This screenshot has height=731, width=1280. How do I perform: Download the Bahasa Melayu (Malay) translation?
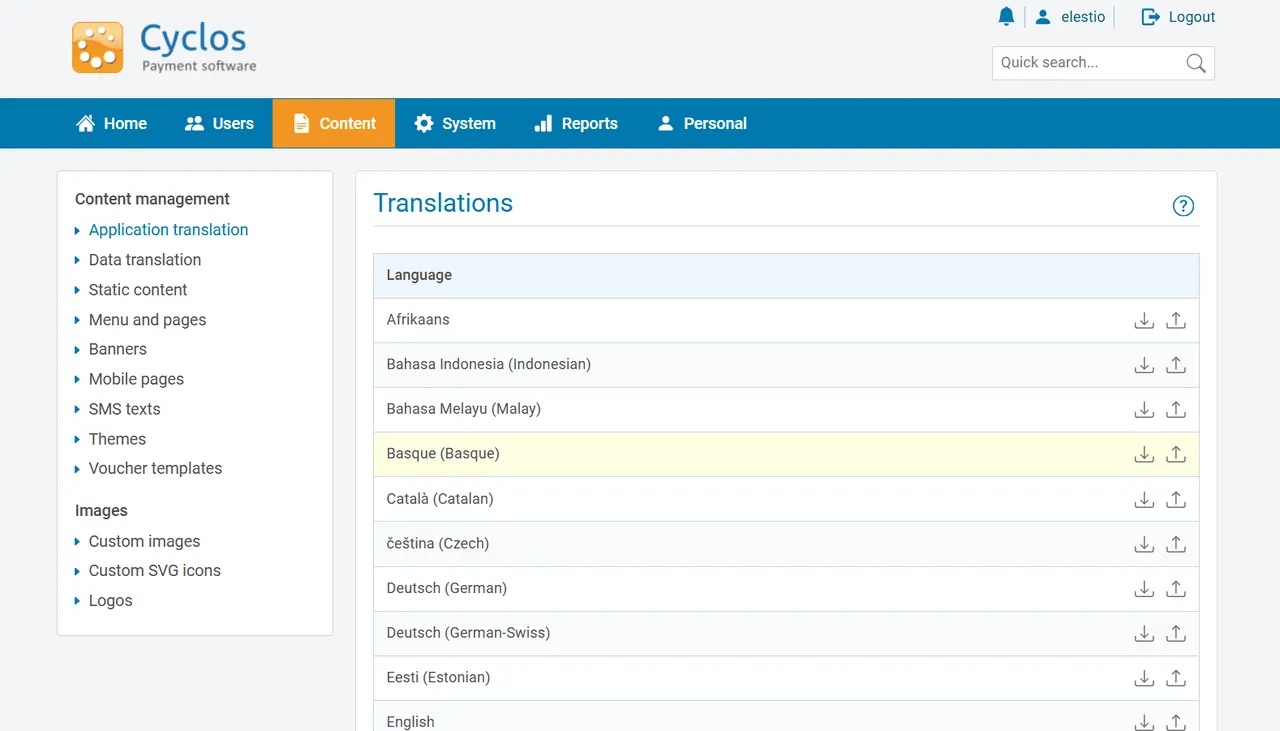pos(1144,409)
